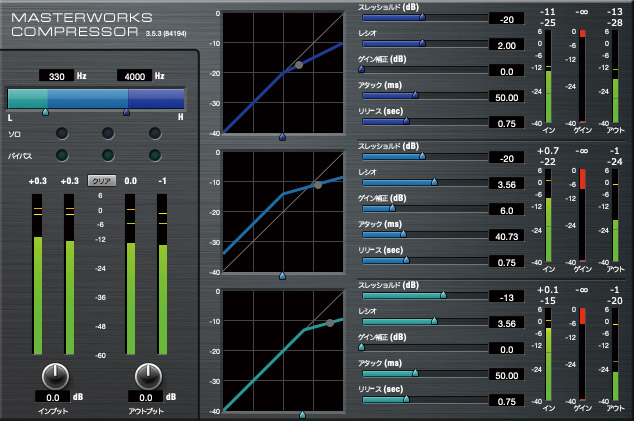Click bottom band release slider handle
The image size is (634, 421).
[406, 399]
